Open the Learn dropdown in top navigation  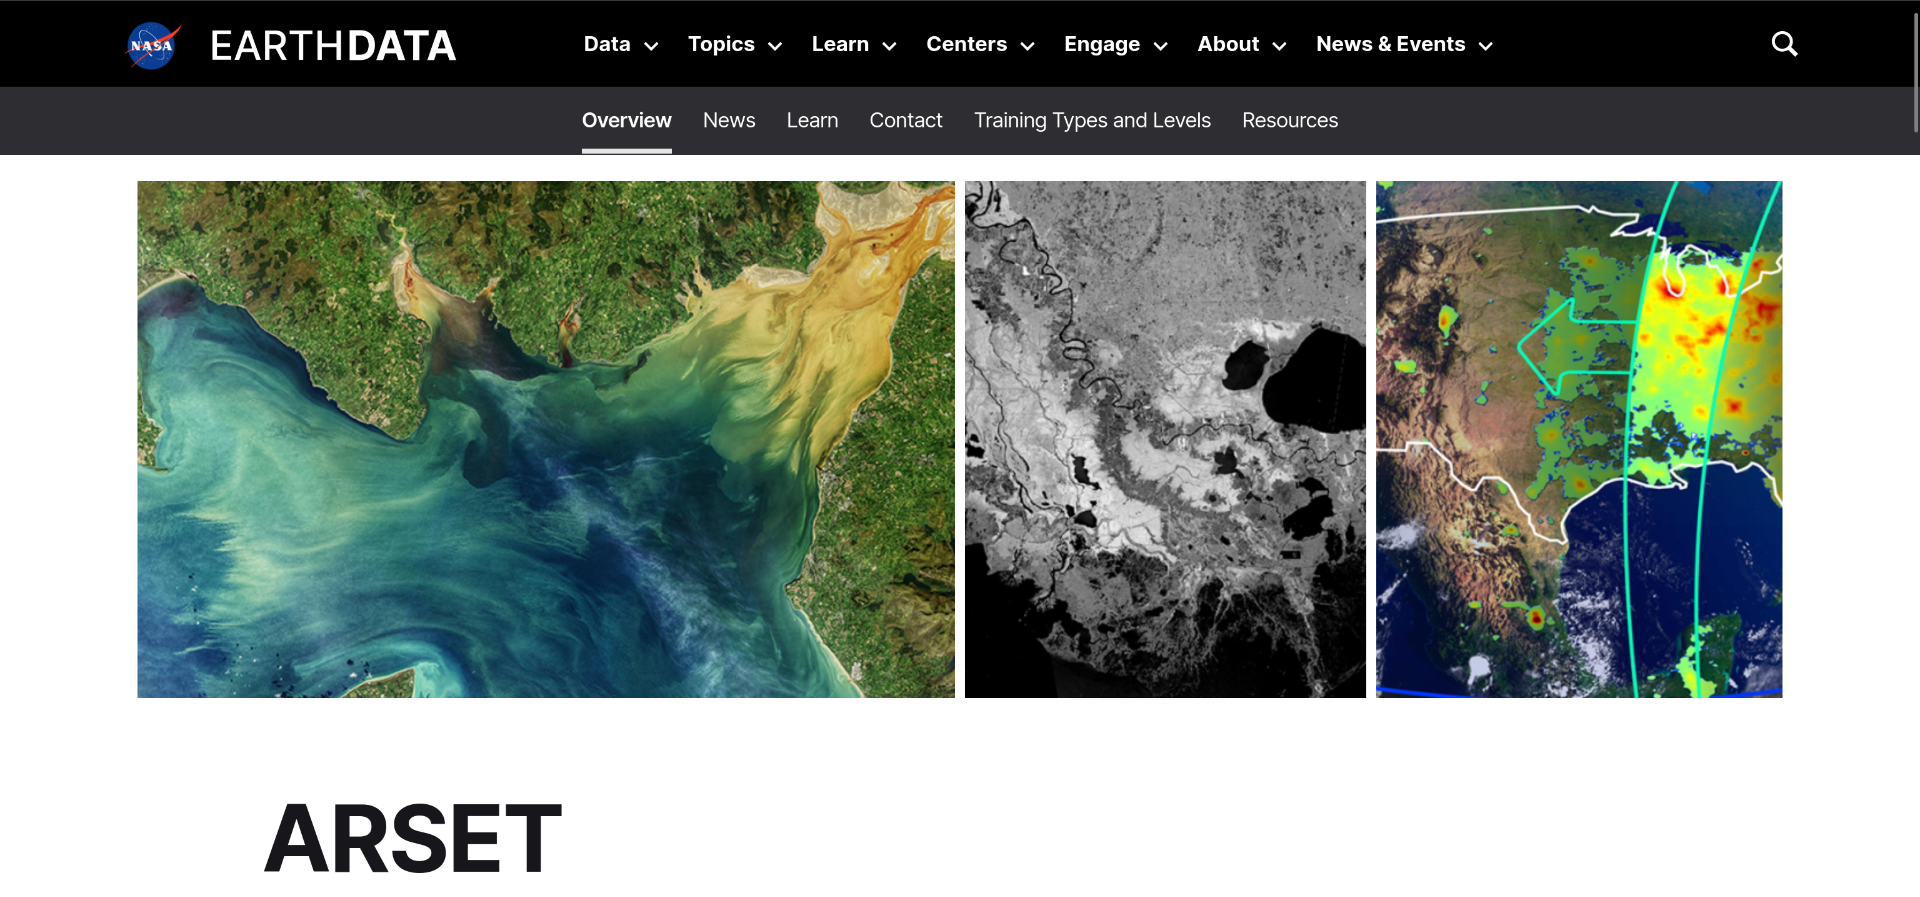click(853, 44)
